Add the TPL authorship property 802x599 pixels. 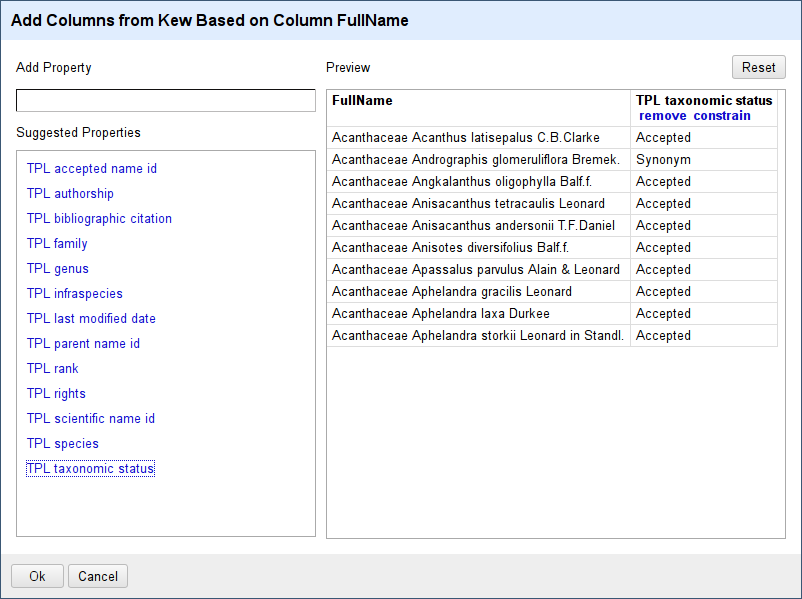coord(70,193)
